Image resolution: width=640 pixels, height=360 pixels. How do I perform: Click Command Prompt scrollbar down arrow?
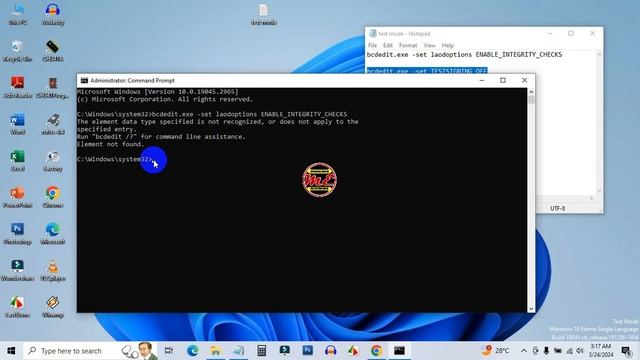(531, 309)
